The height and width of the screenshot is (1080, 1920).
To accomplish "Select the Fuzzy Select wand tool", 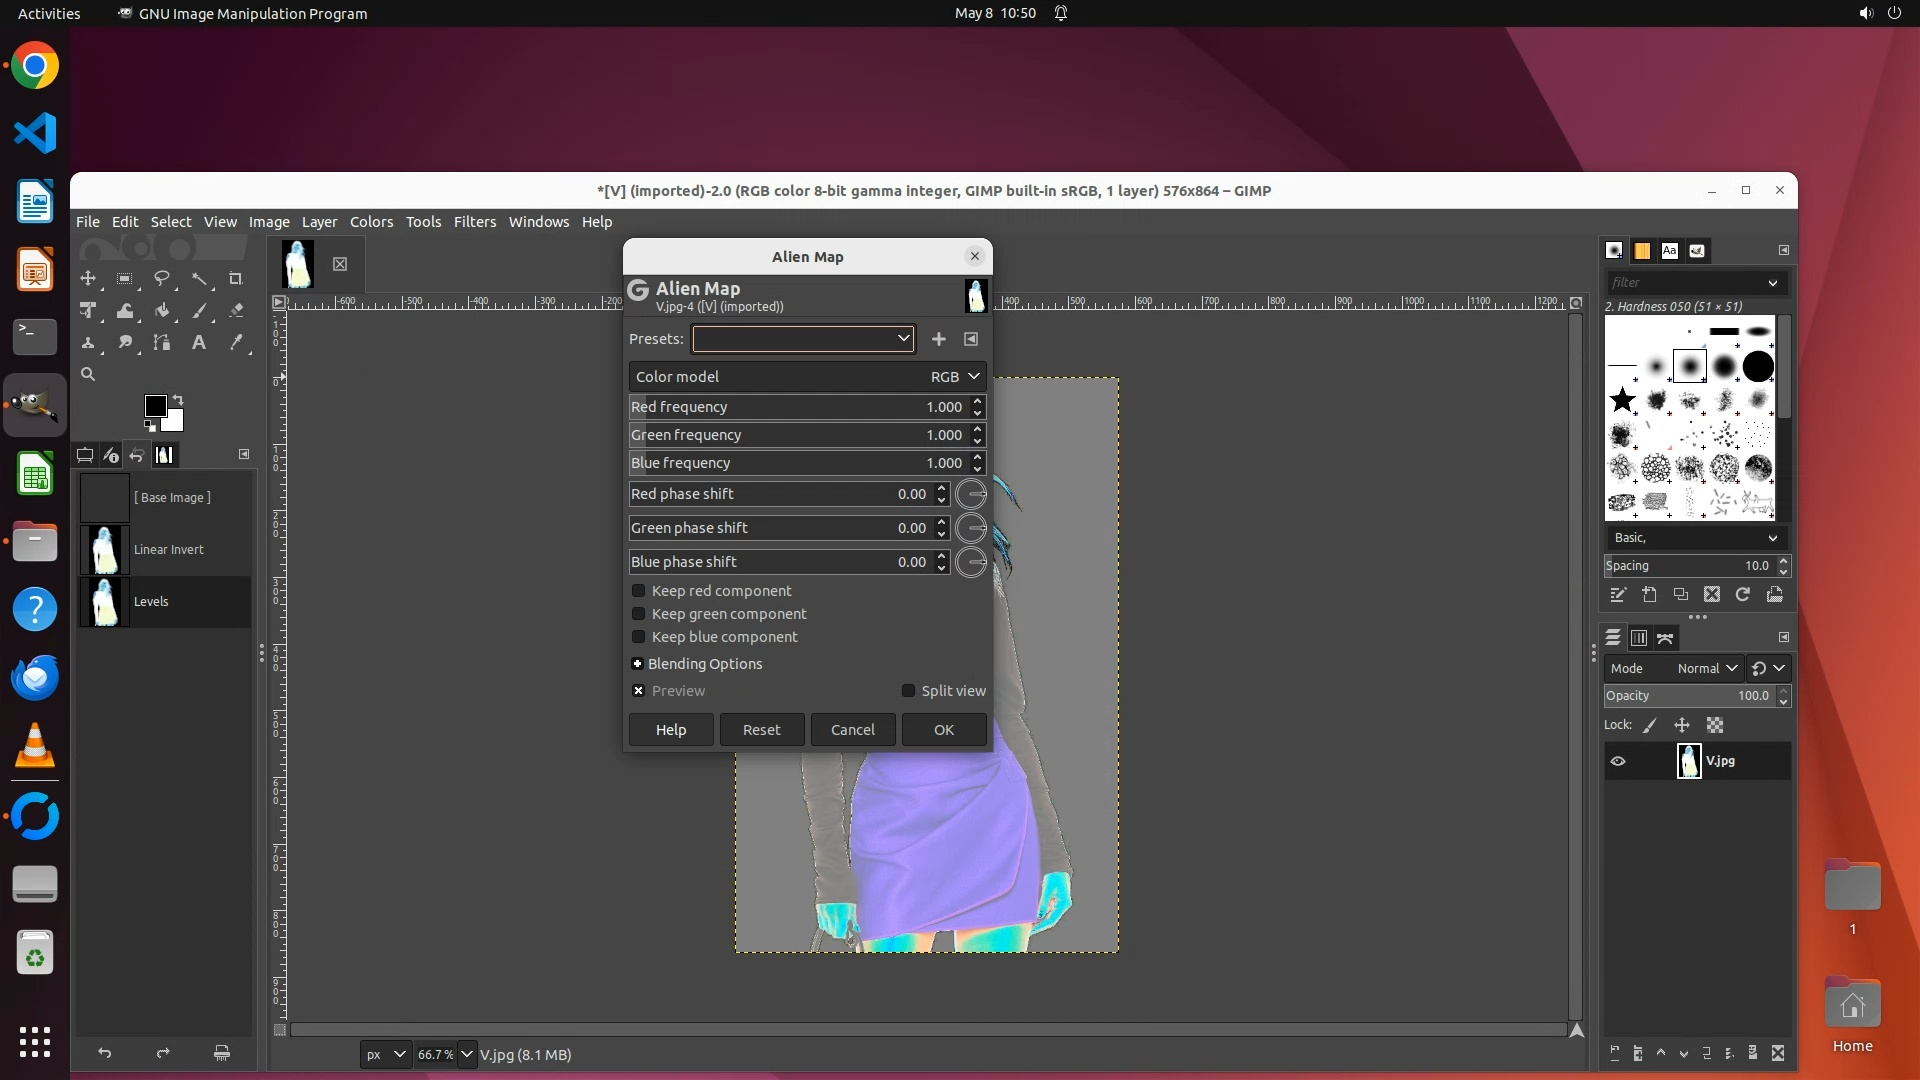I will 199,279.
